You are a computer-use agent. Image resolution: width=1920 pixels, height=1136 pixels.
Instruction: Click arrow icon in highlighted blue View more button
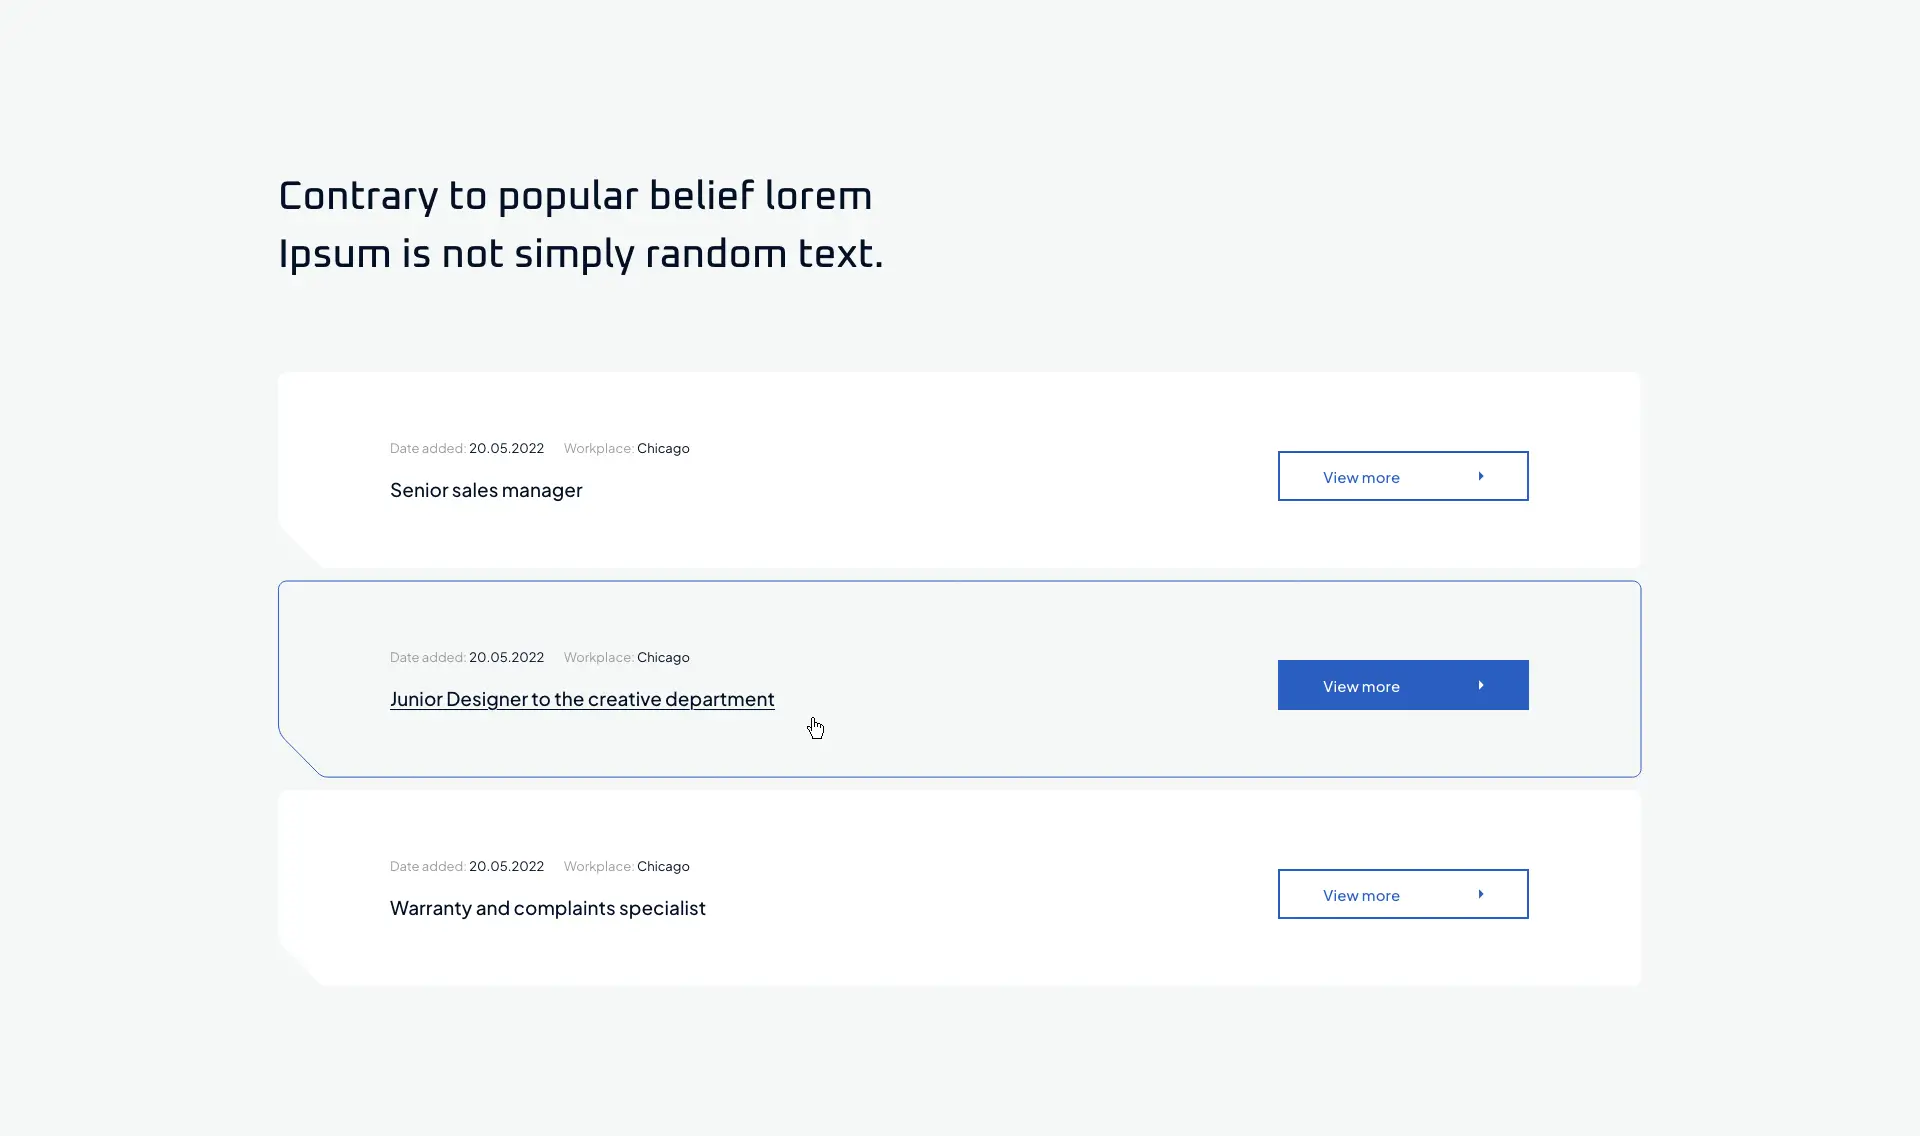pyautogui.click(x=1481, y=685)
